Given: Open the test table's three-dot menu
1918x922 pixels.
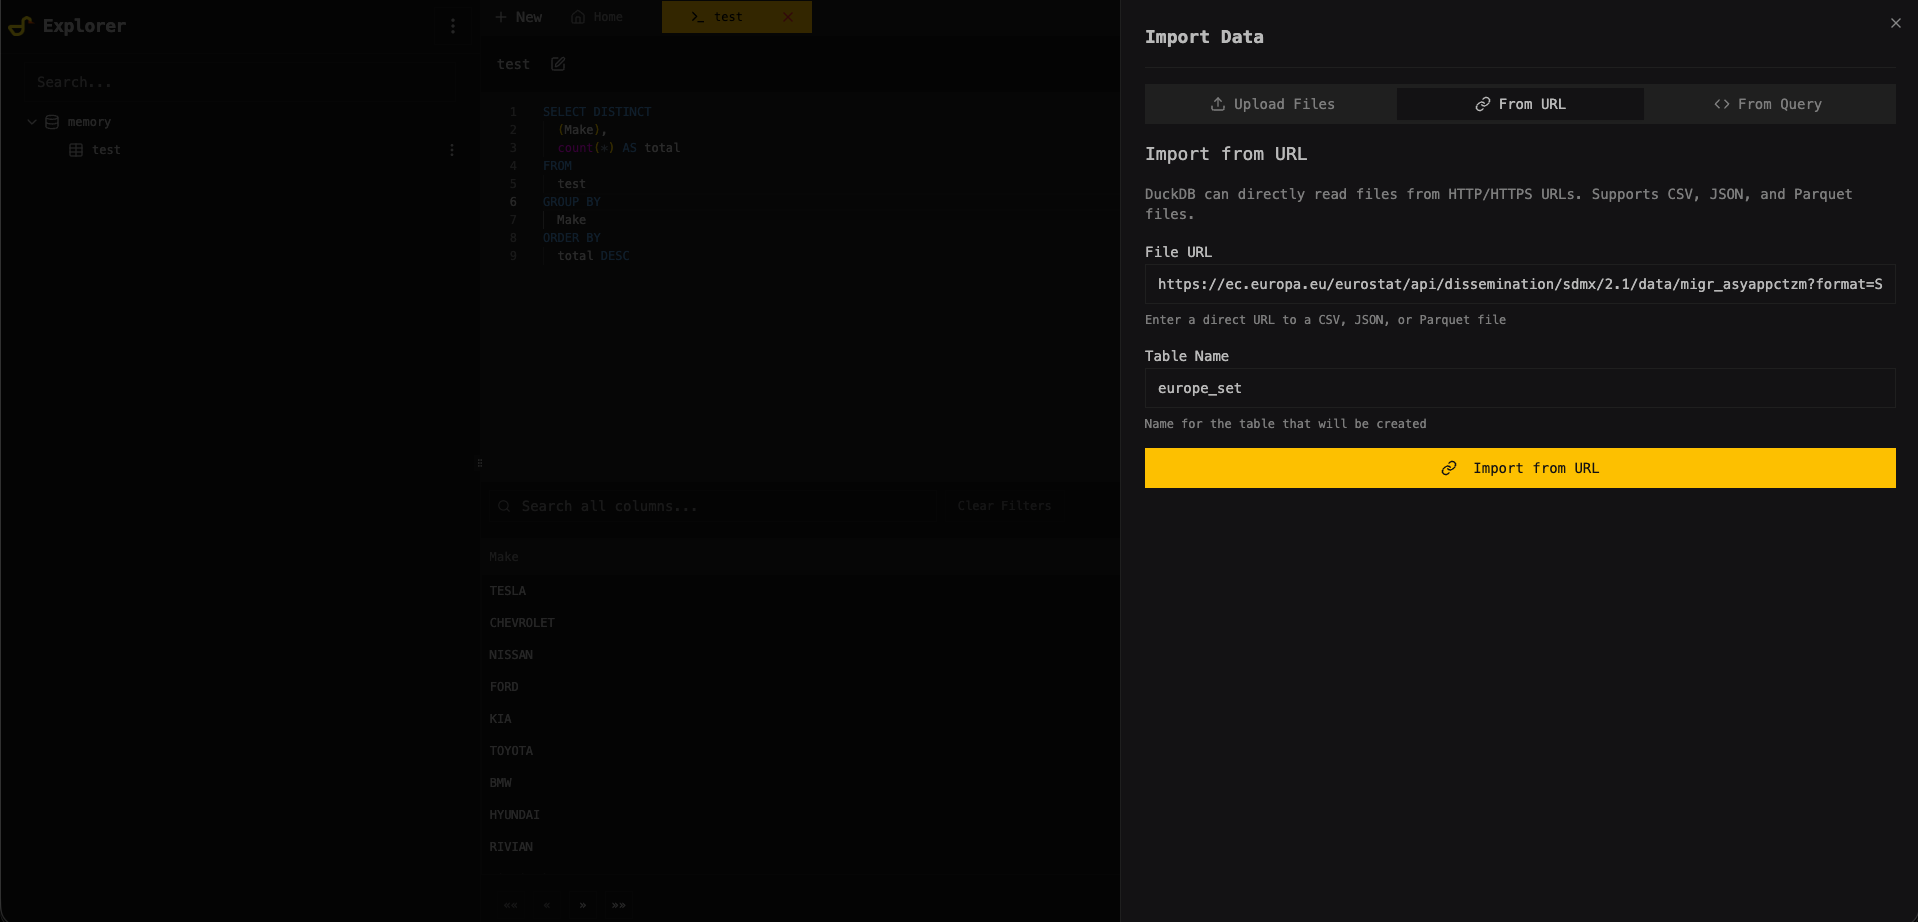Looking at the screenshot, I should (x=452, y=150).
